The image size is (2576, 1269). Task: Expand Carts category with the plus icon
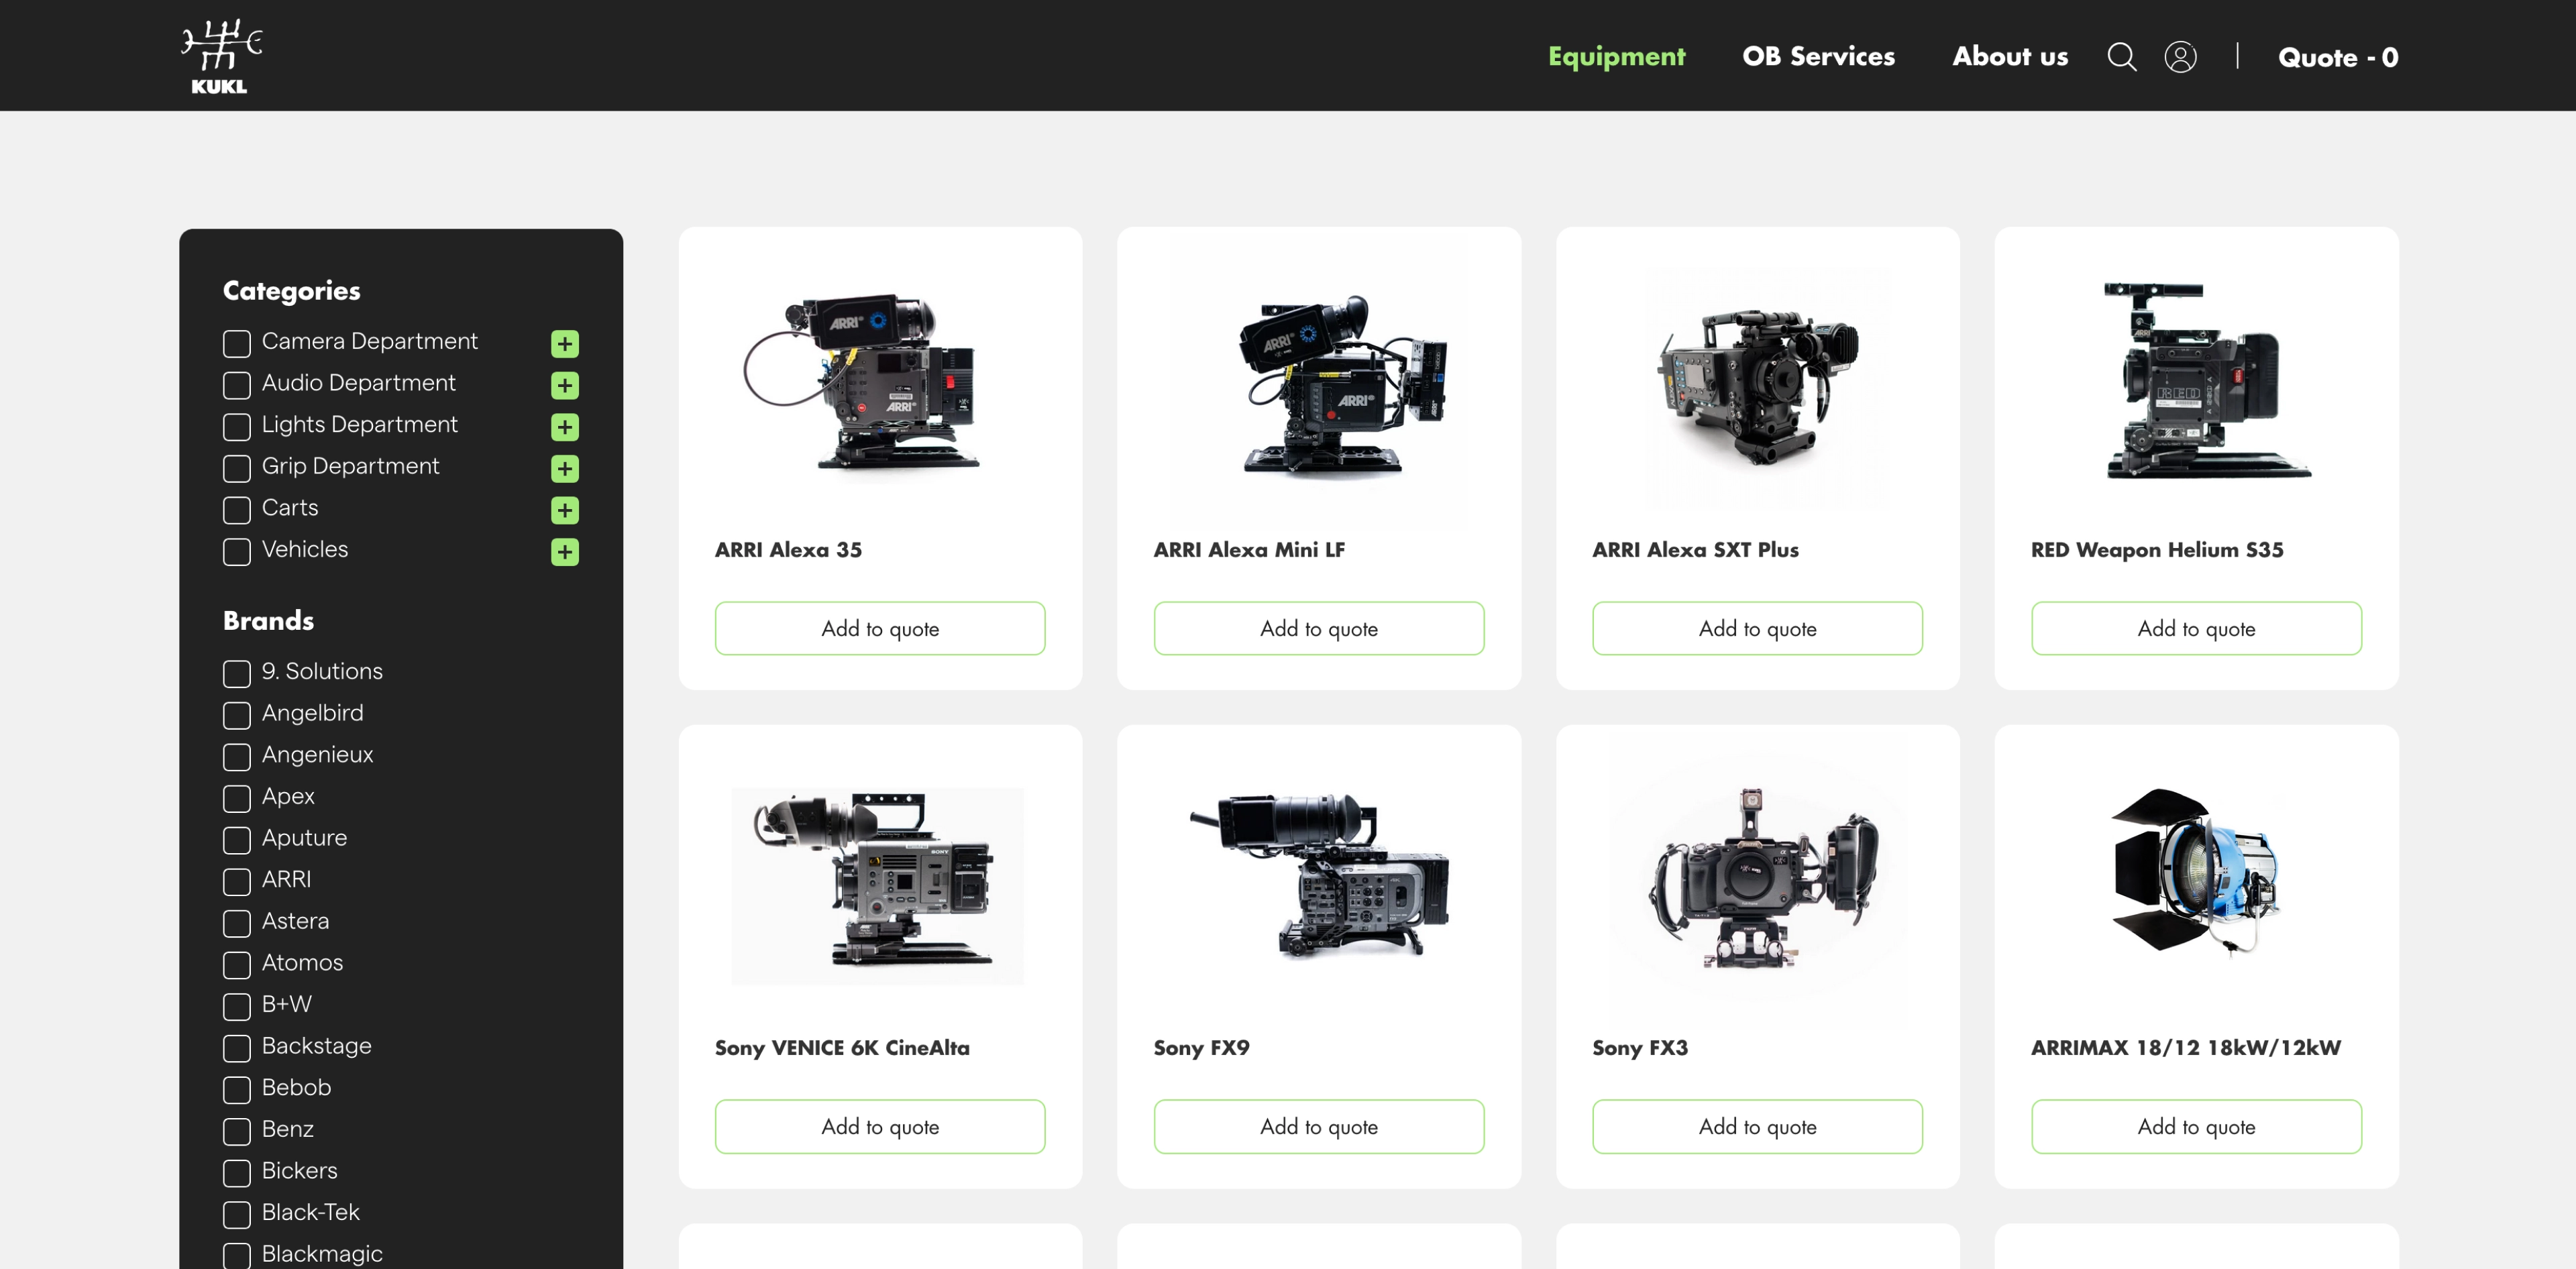pos(565,510)
